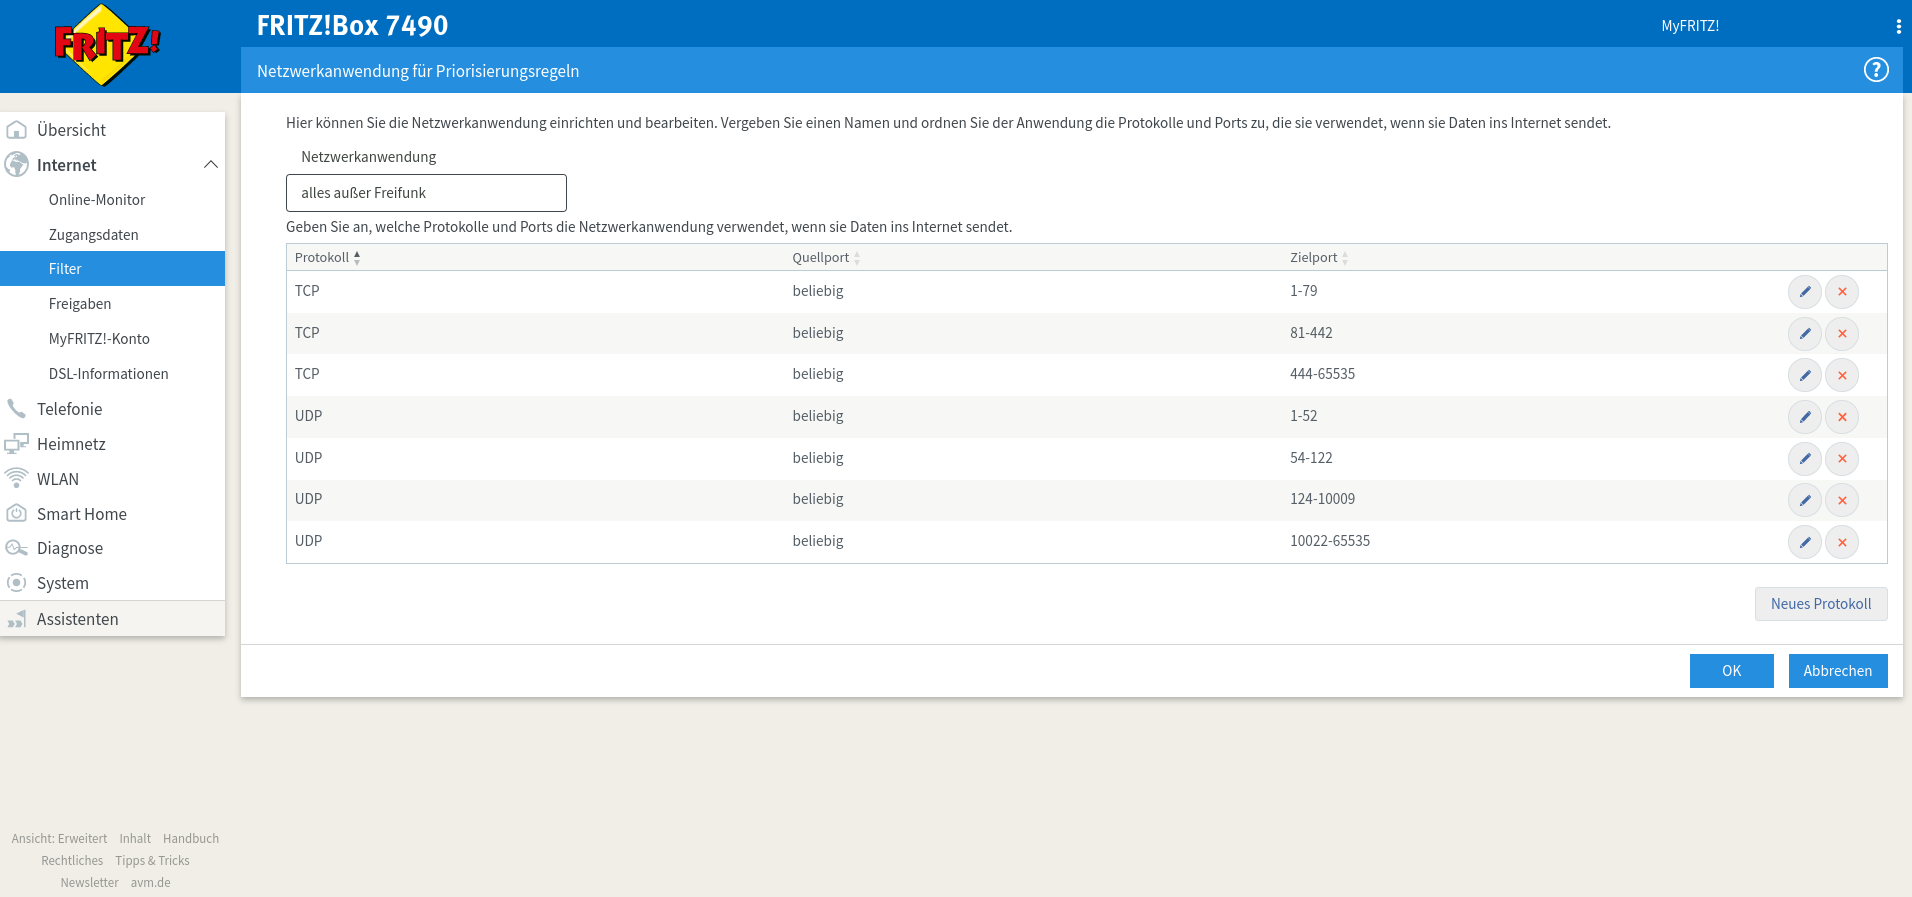Click the Netzwerkanwendung name field
The width and height of the screenshot is (1912, 897).
click(x=426, y=193)
